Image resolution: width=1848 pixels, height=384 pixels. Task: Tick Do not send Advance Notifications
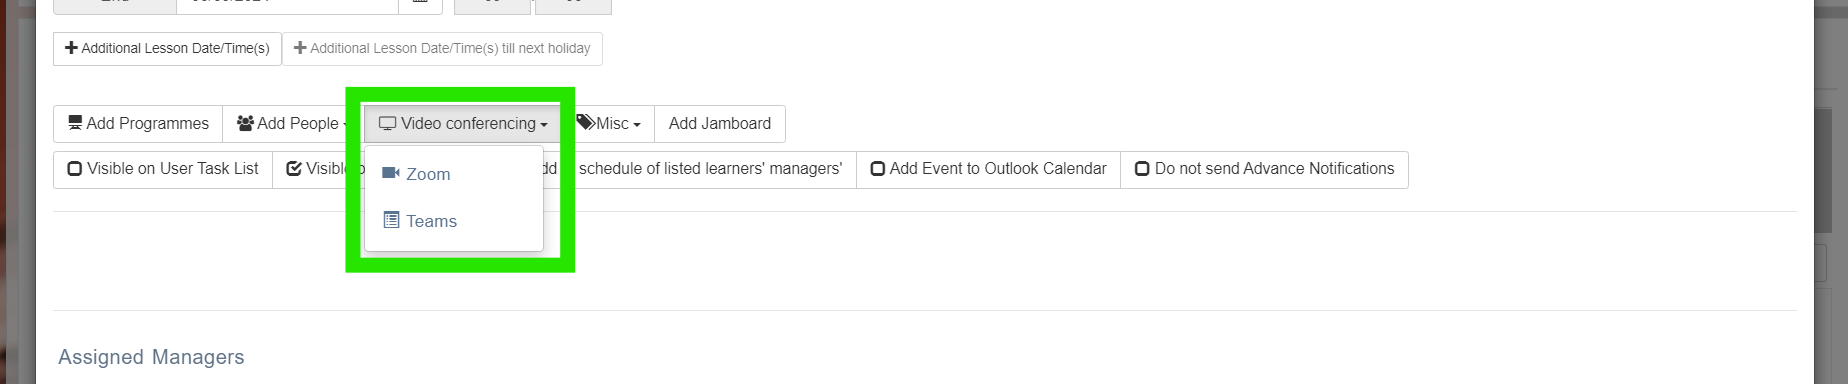click(x=1264, y=169)
